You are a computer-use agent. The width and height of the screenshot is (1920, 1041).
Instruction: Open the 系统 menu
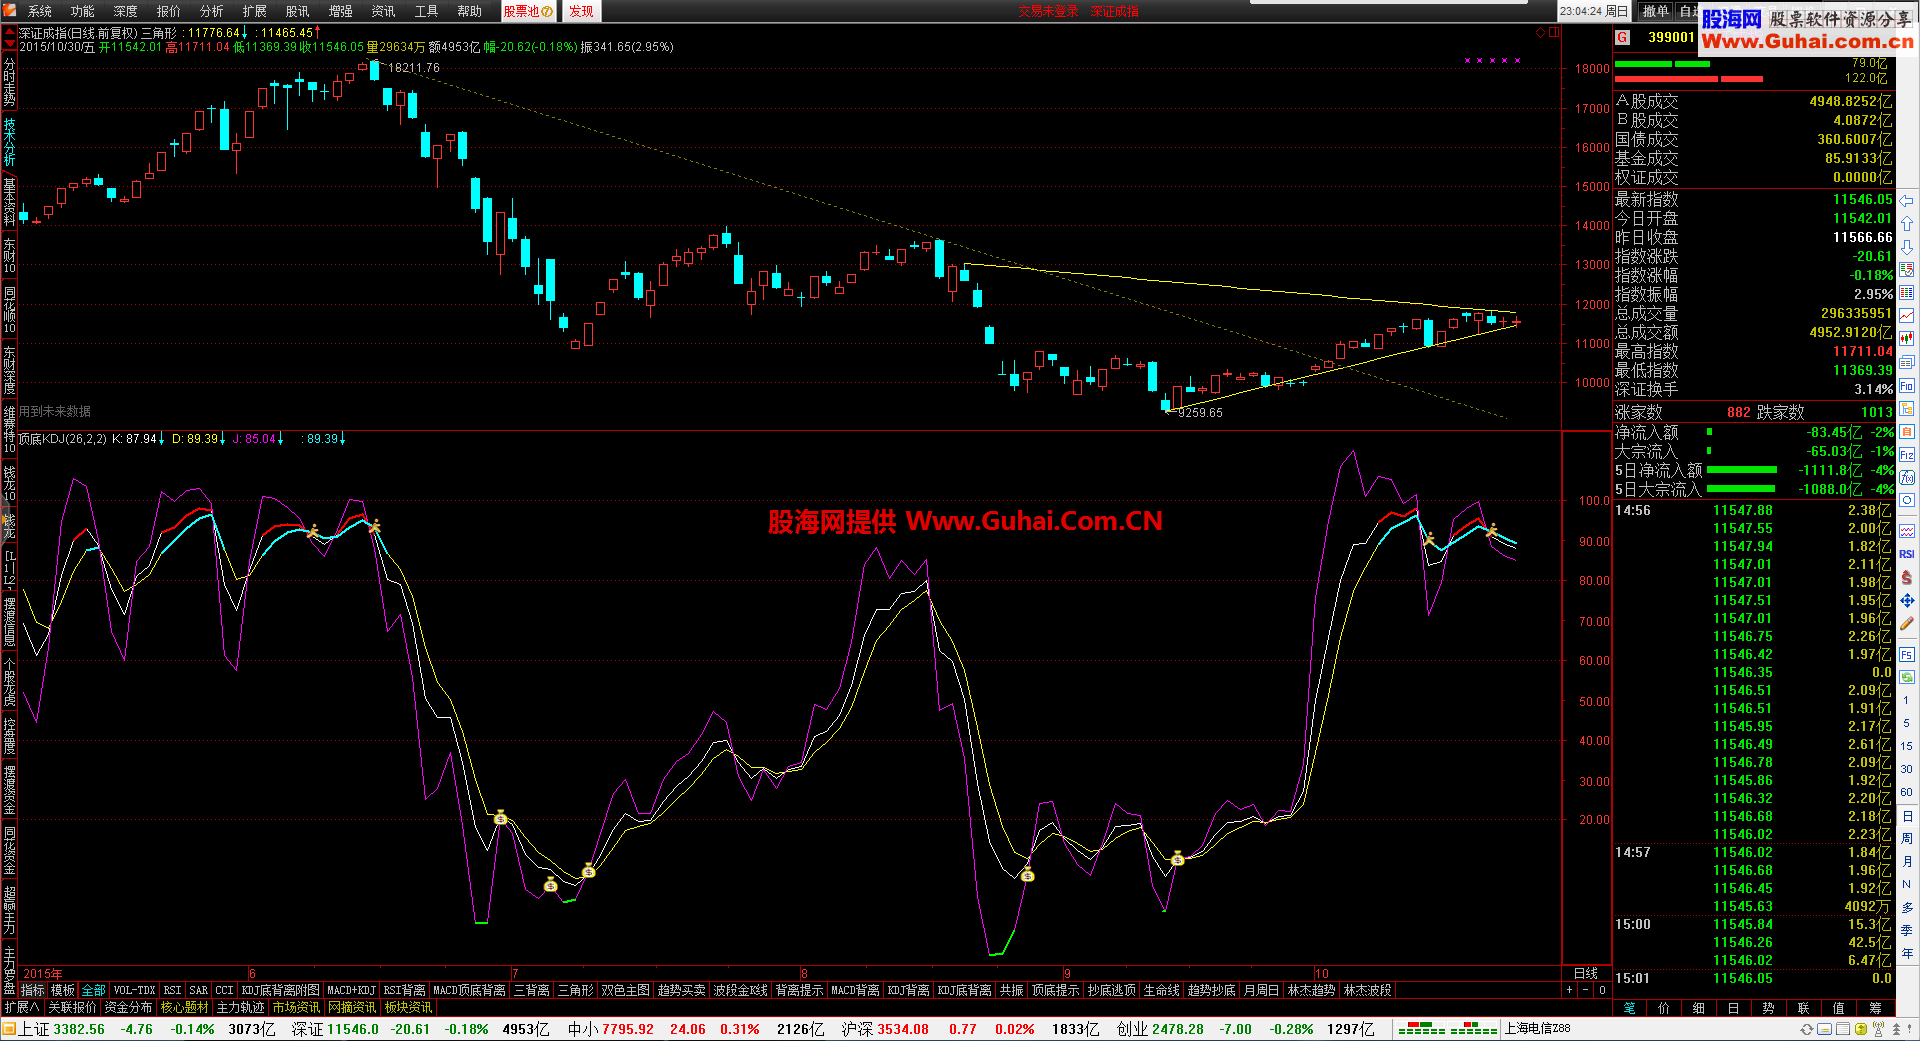point(40,11)
